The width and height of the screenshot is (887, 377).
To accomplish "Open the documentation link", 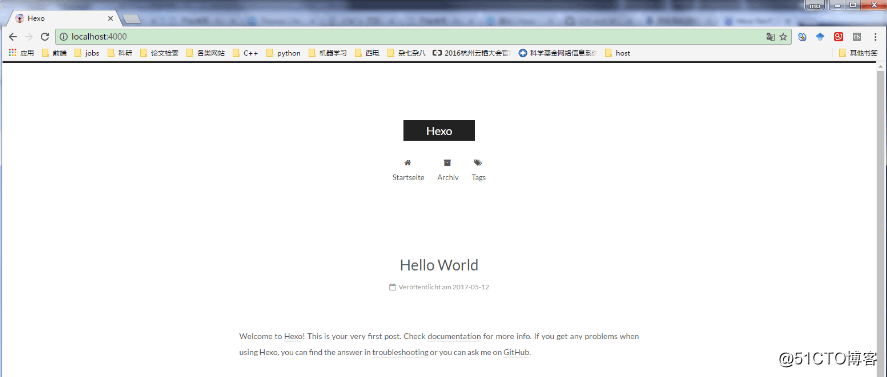I will tap(454, 336).
